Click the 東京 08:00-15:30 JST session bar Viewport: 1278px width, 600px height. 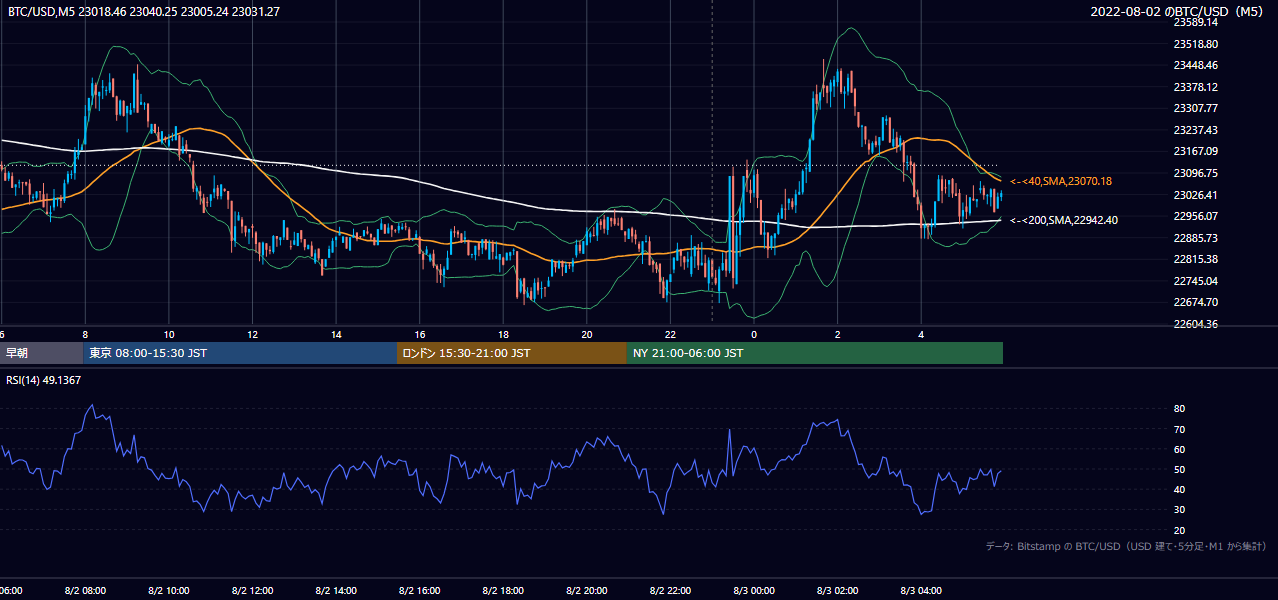click(240, 353)
